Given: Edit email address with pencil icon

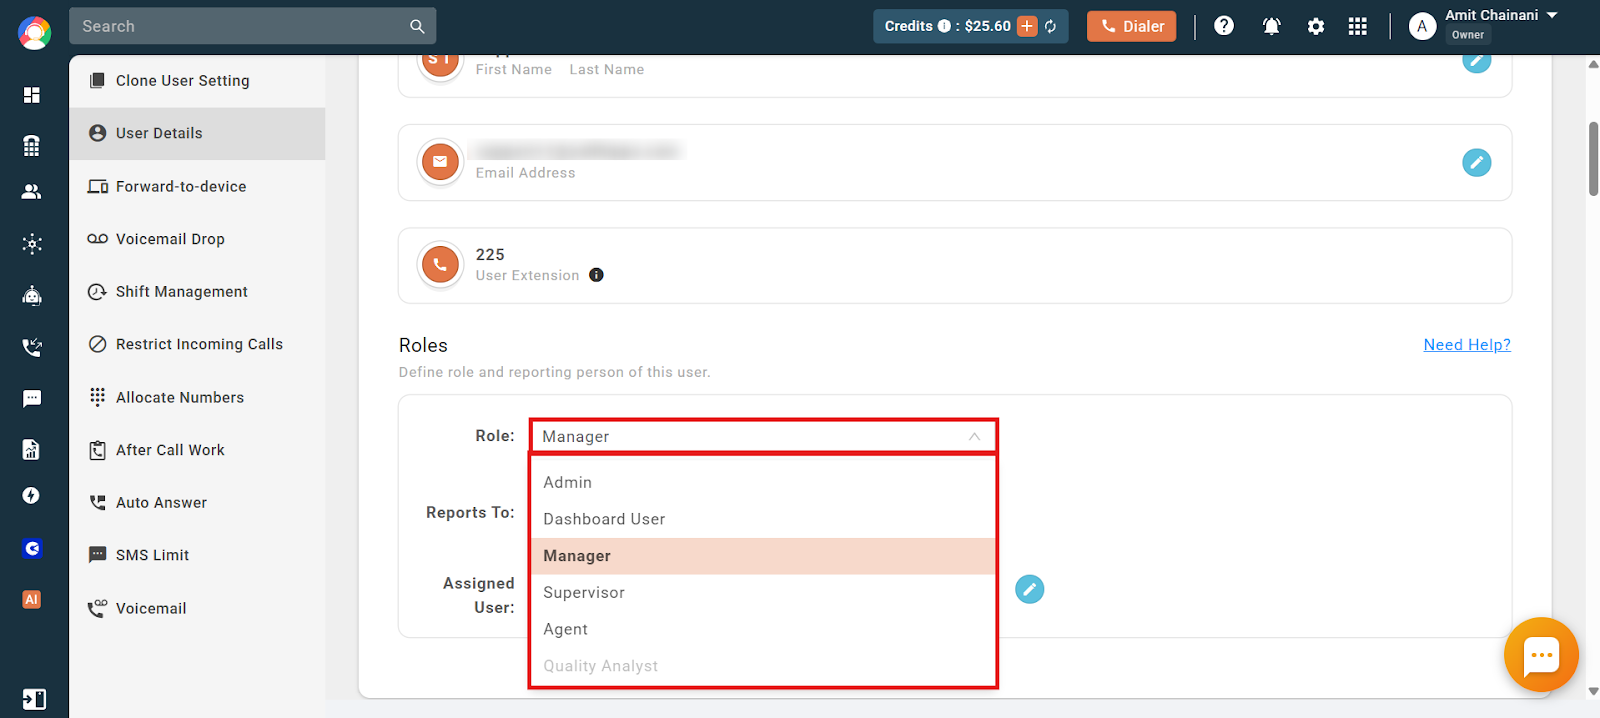Looking at the screenshot, I should click(x=1477, y=162).
